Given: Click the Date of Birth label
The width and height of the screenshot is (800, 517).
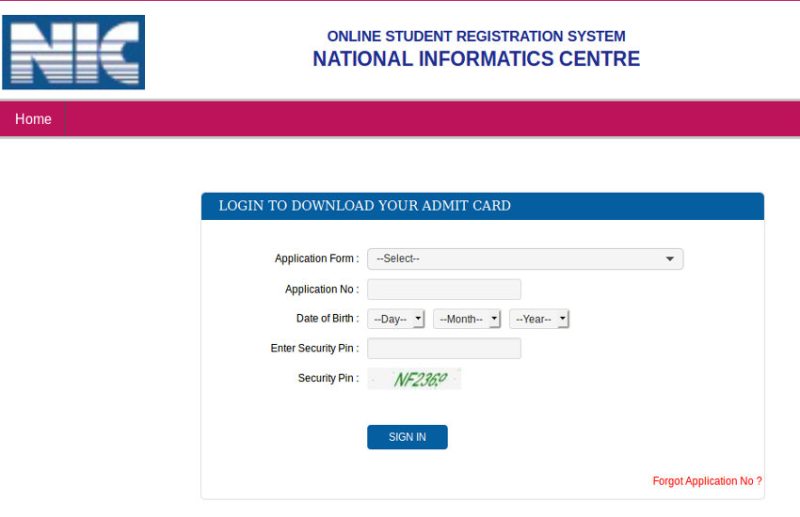Looking at the screenshot, I should tap(327, 319).
